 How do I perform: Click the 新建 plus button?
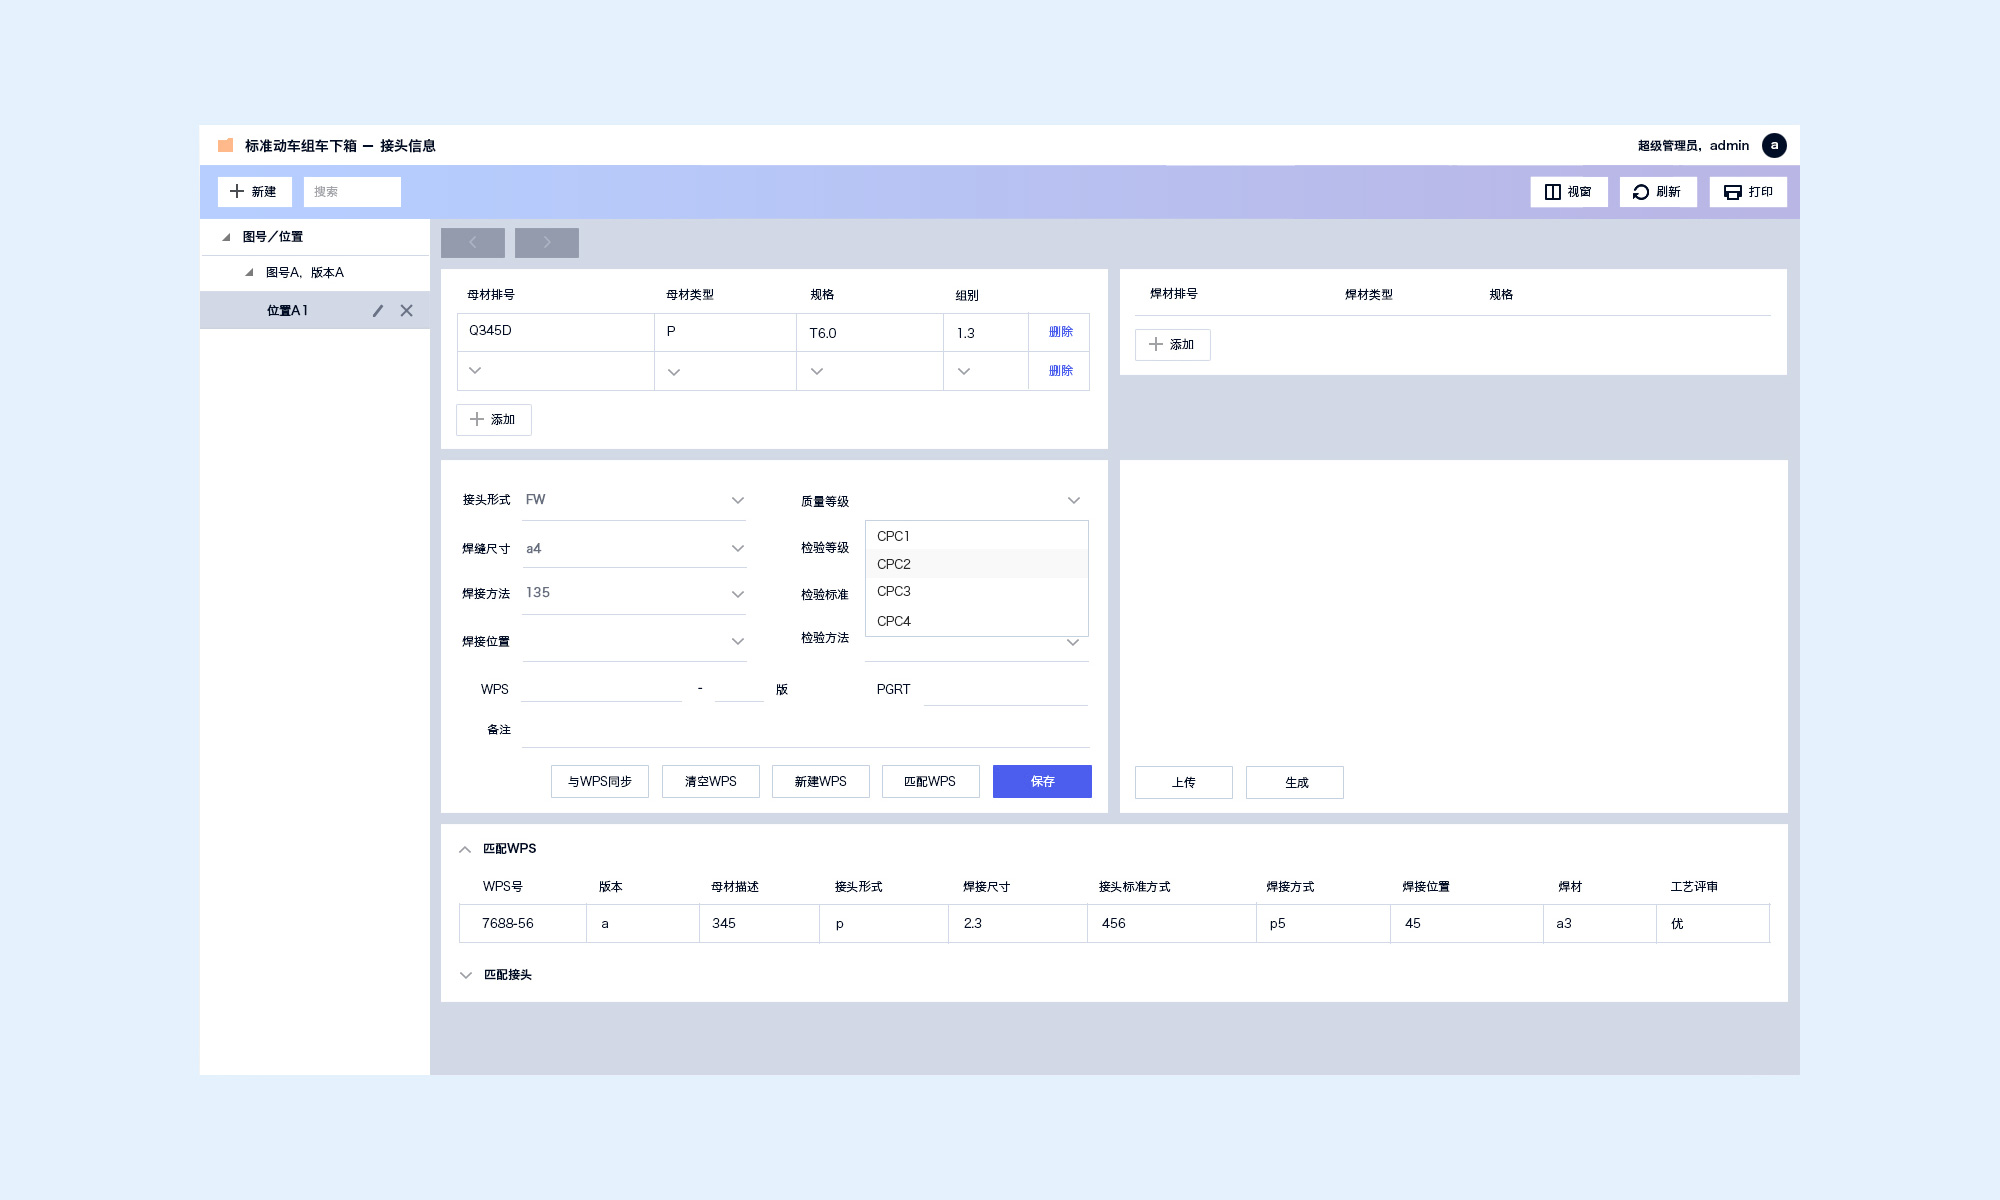coord(254,192)
